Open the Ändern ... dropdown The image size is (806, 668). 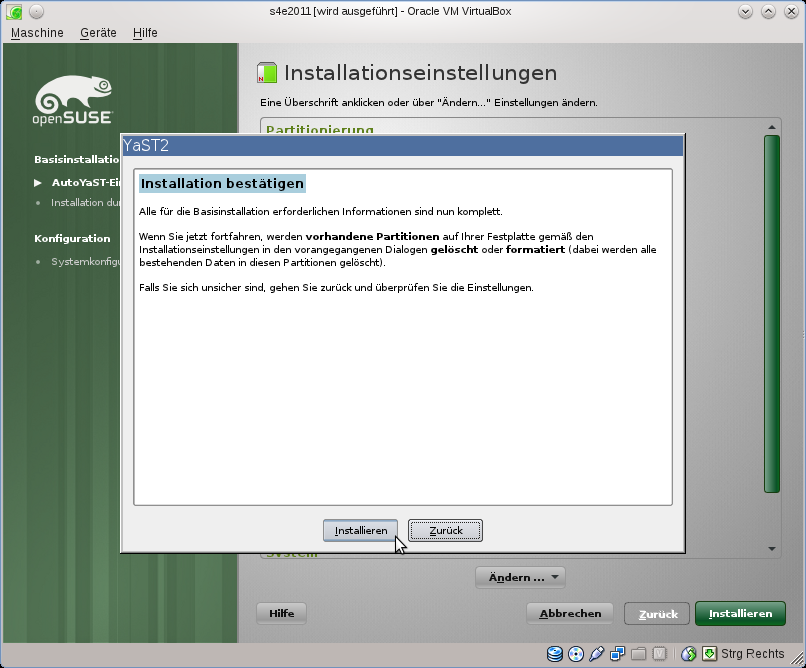pyautogui.click(x=520, y=578)
